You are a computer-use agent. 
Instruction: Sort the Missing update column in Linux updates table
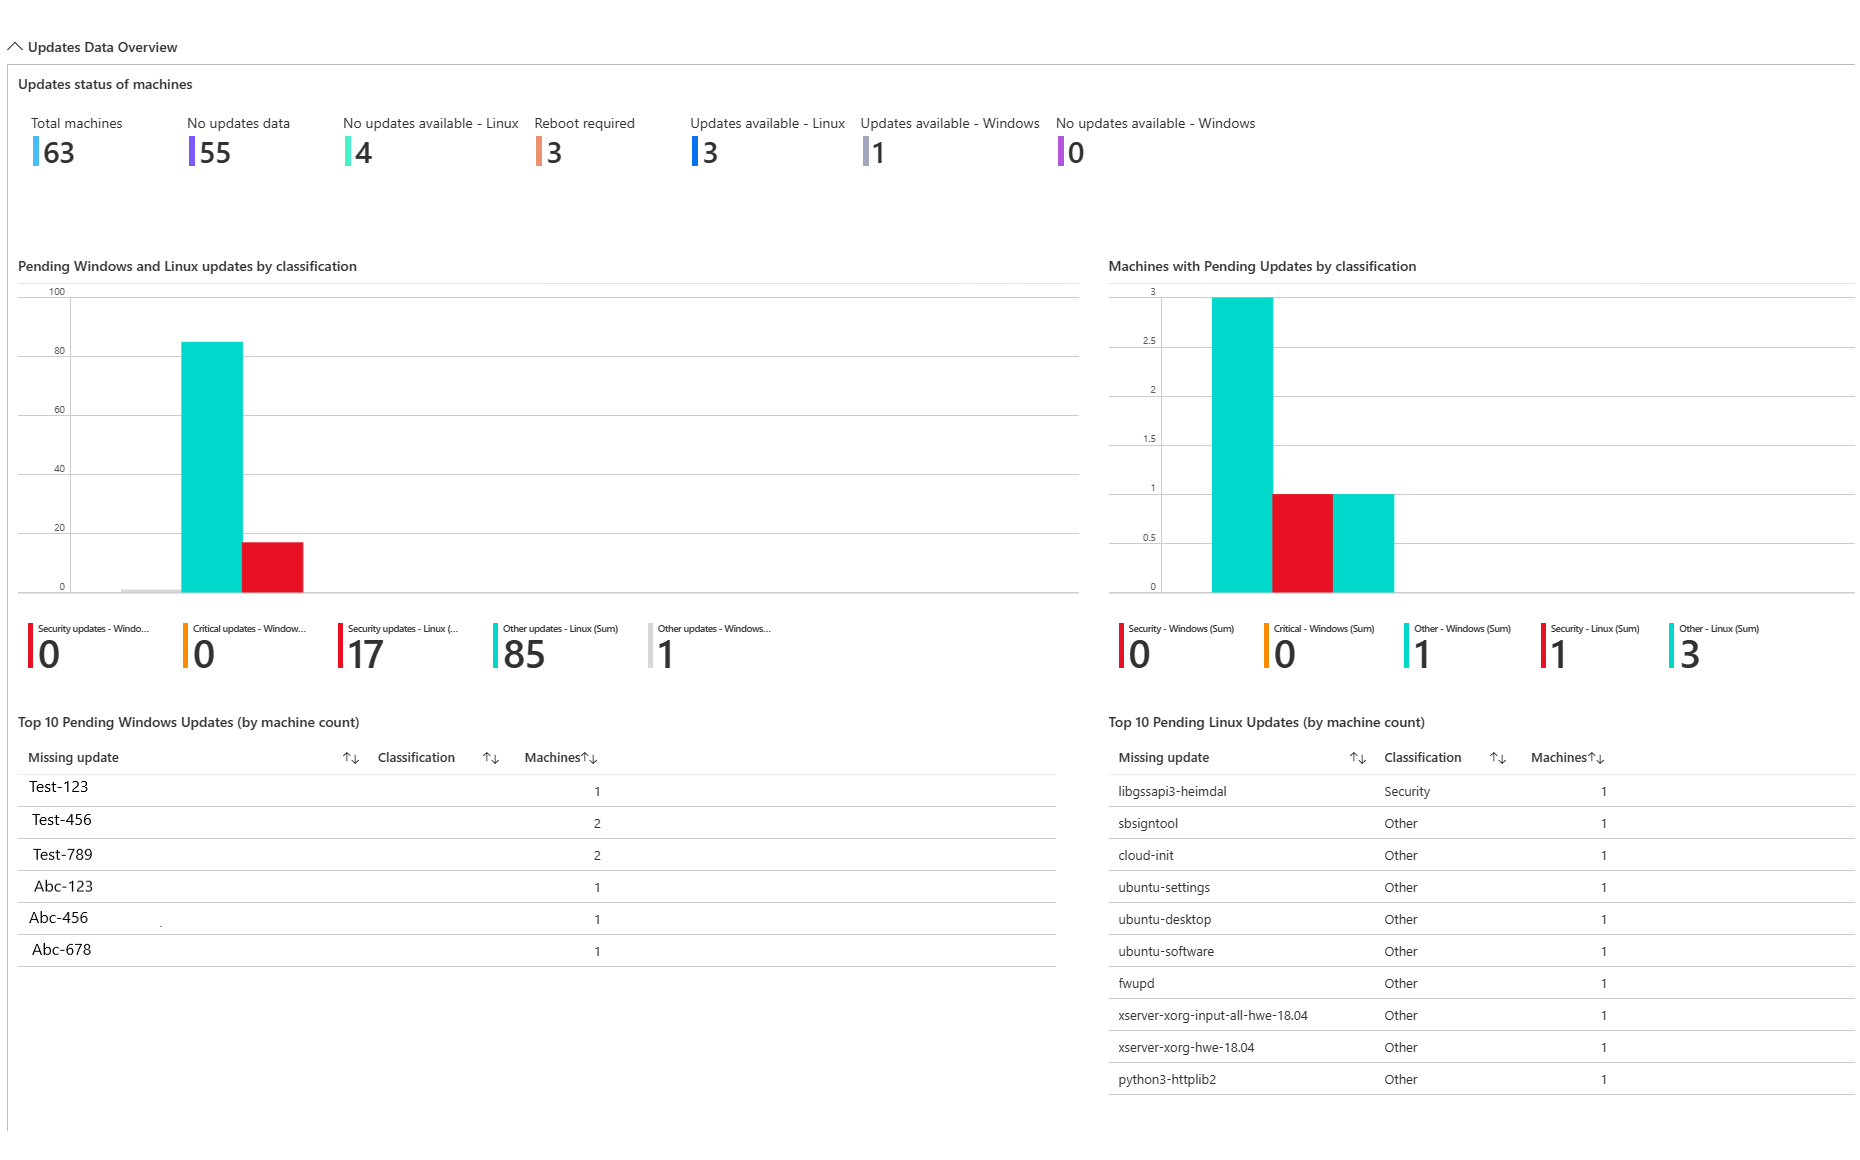point(1358,757)
